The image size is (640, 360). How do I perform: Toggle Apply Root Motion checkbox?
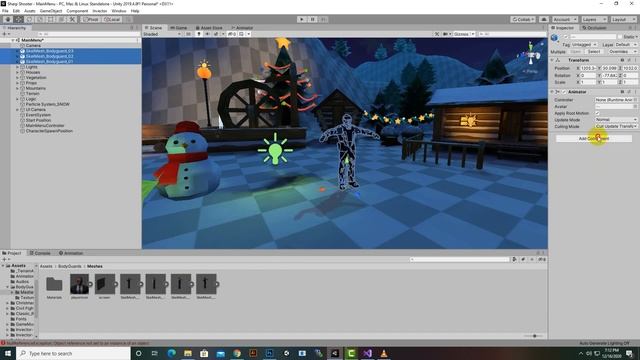[x=598, y=113]
